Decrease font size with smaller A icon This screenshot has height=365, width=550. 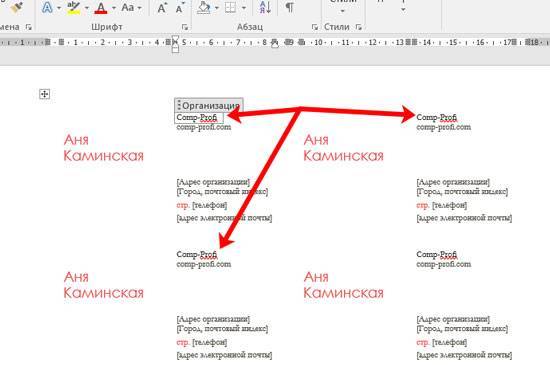tap(180, 8)
